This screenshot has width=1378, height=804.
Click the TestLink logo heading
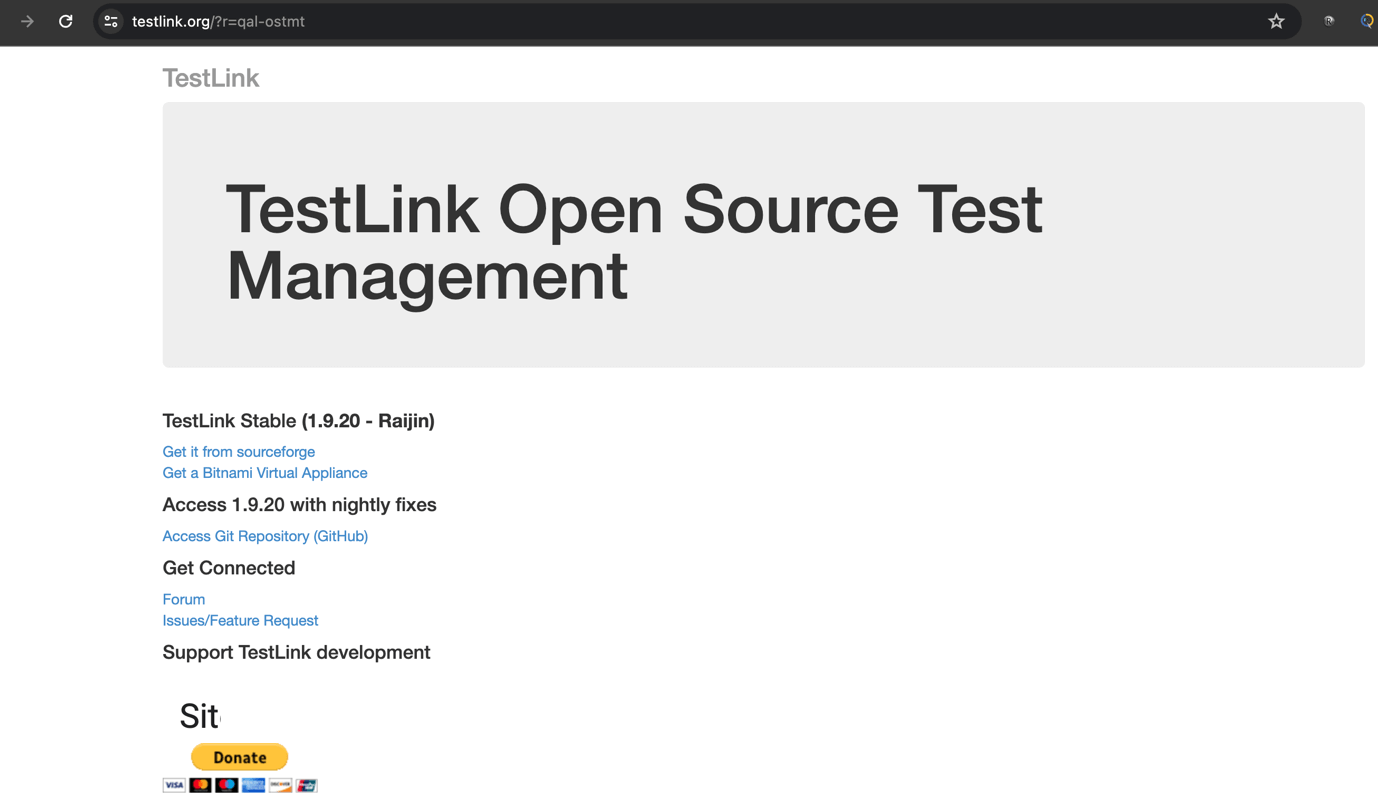(210, 76)
